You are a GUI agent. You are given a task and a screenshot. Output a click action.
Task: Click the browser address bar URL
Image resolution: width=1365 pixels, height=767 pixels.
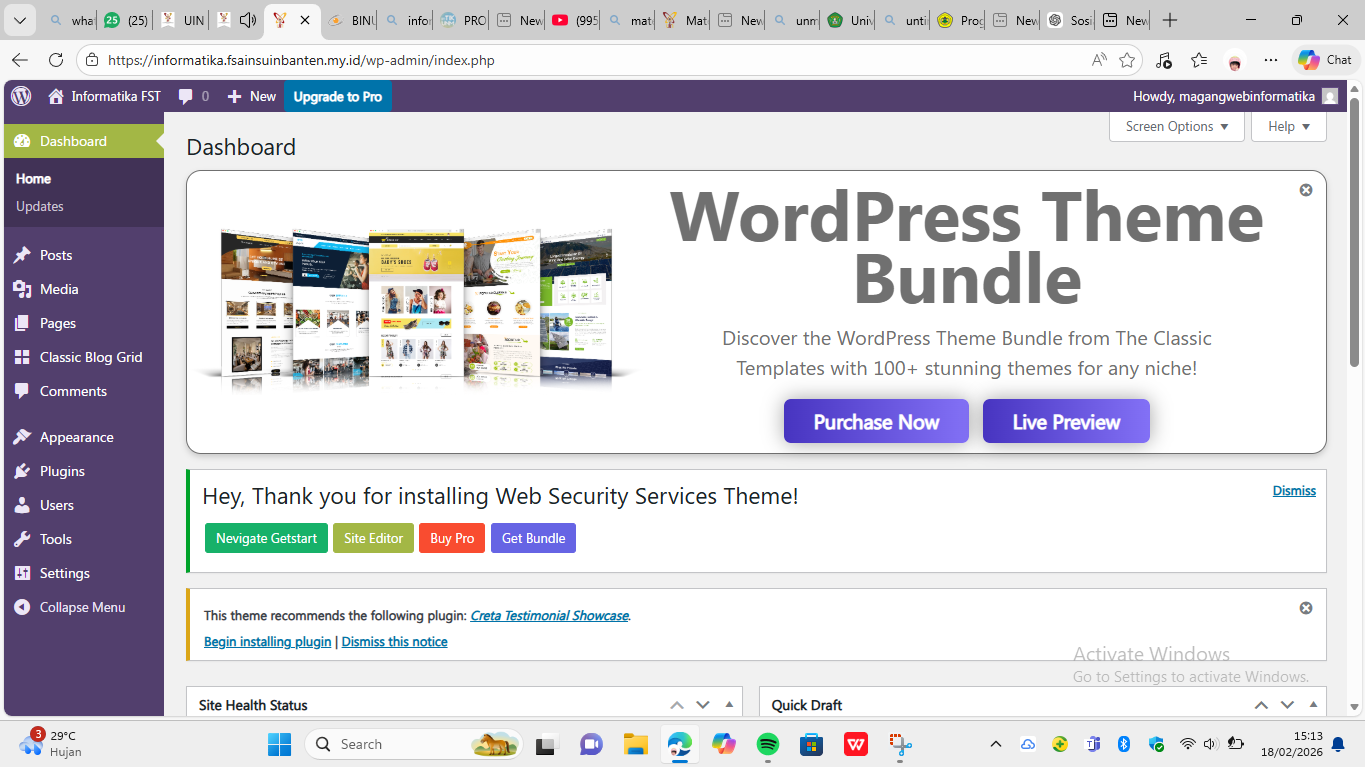tap(301, 60)
